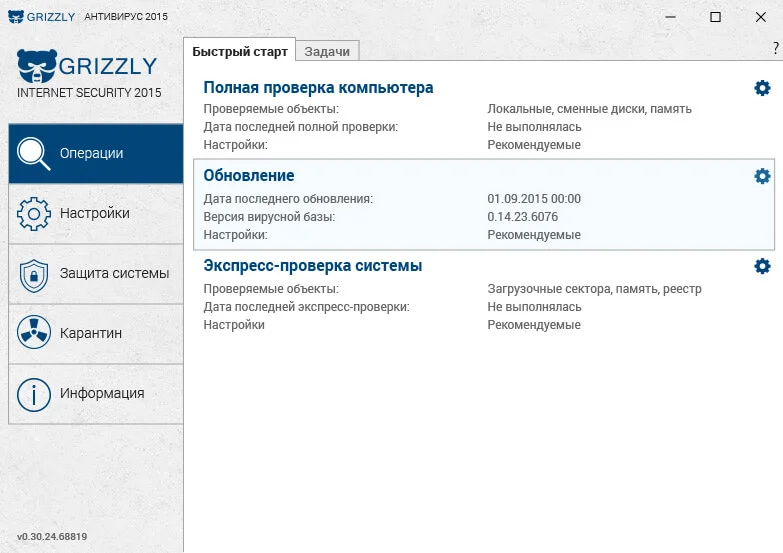Open Карантин section
The height and width of the screenshot is (553, 783).
[96, 334]
